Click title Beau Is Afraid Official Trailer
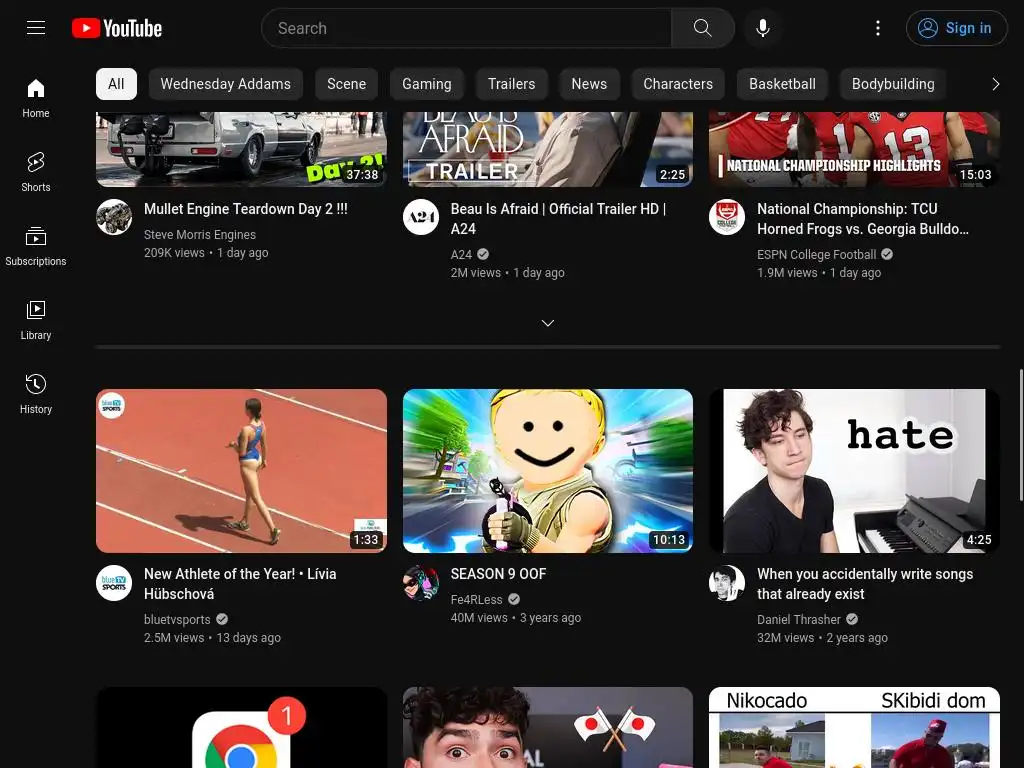The width and height of the screenshot is (1024, 768). pyautogui.click(x=558, y=219)
